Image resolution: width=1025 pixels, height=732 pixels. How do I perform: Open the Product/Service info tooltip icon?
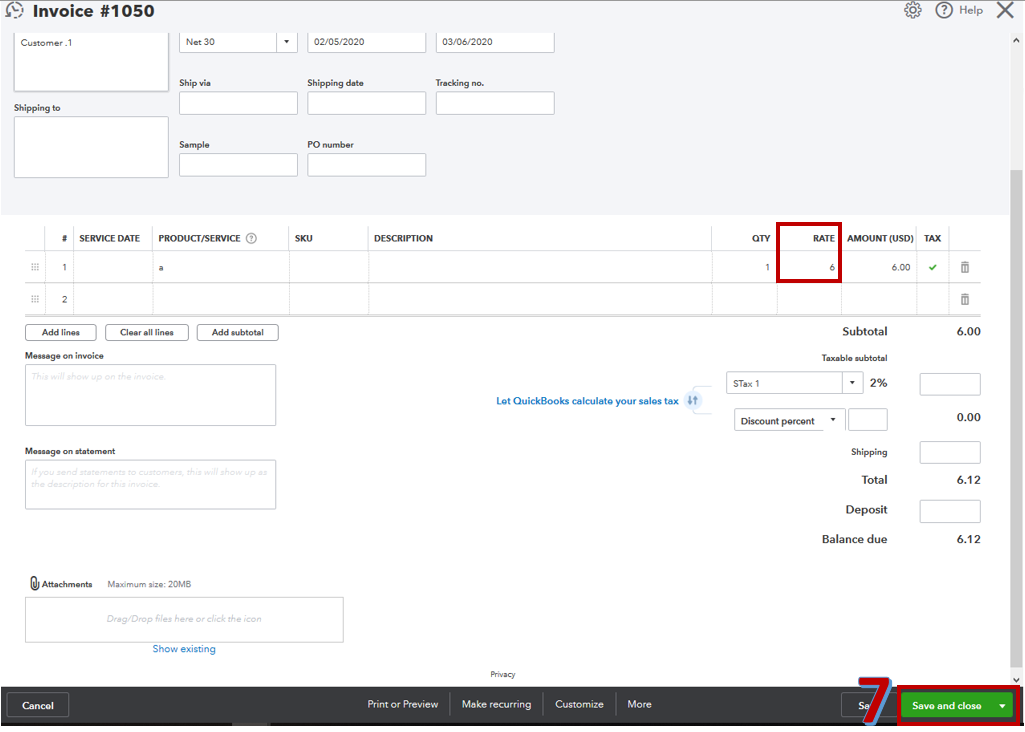250,238
